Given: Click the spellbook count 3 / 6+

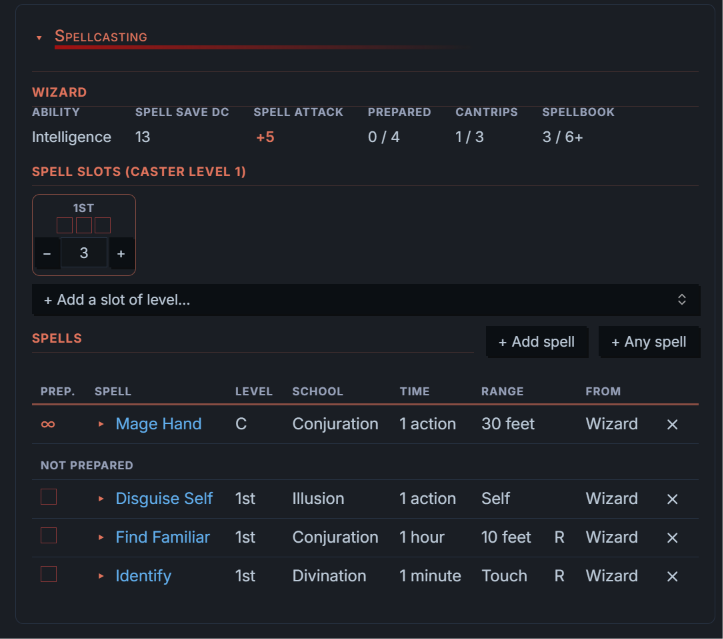Looking at the screenshot, I should pyautogui.click(x=563, y=137).
